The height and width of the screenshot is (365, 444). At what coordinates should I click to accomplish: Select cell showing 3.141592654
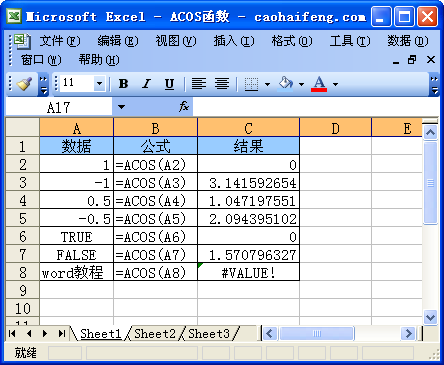[x=248, y=182]
